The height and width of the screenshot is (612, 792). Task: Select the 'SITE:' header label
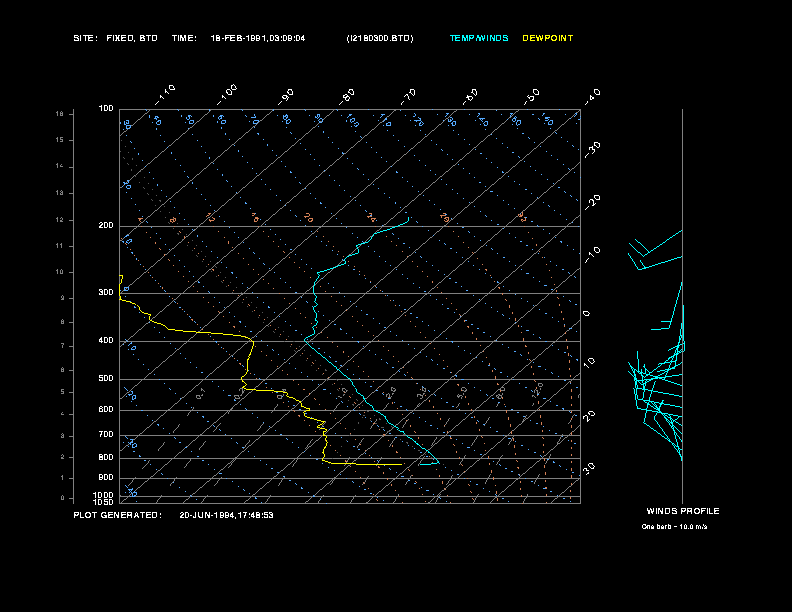[x=85, y=38]
